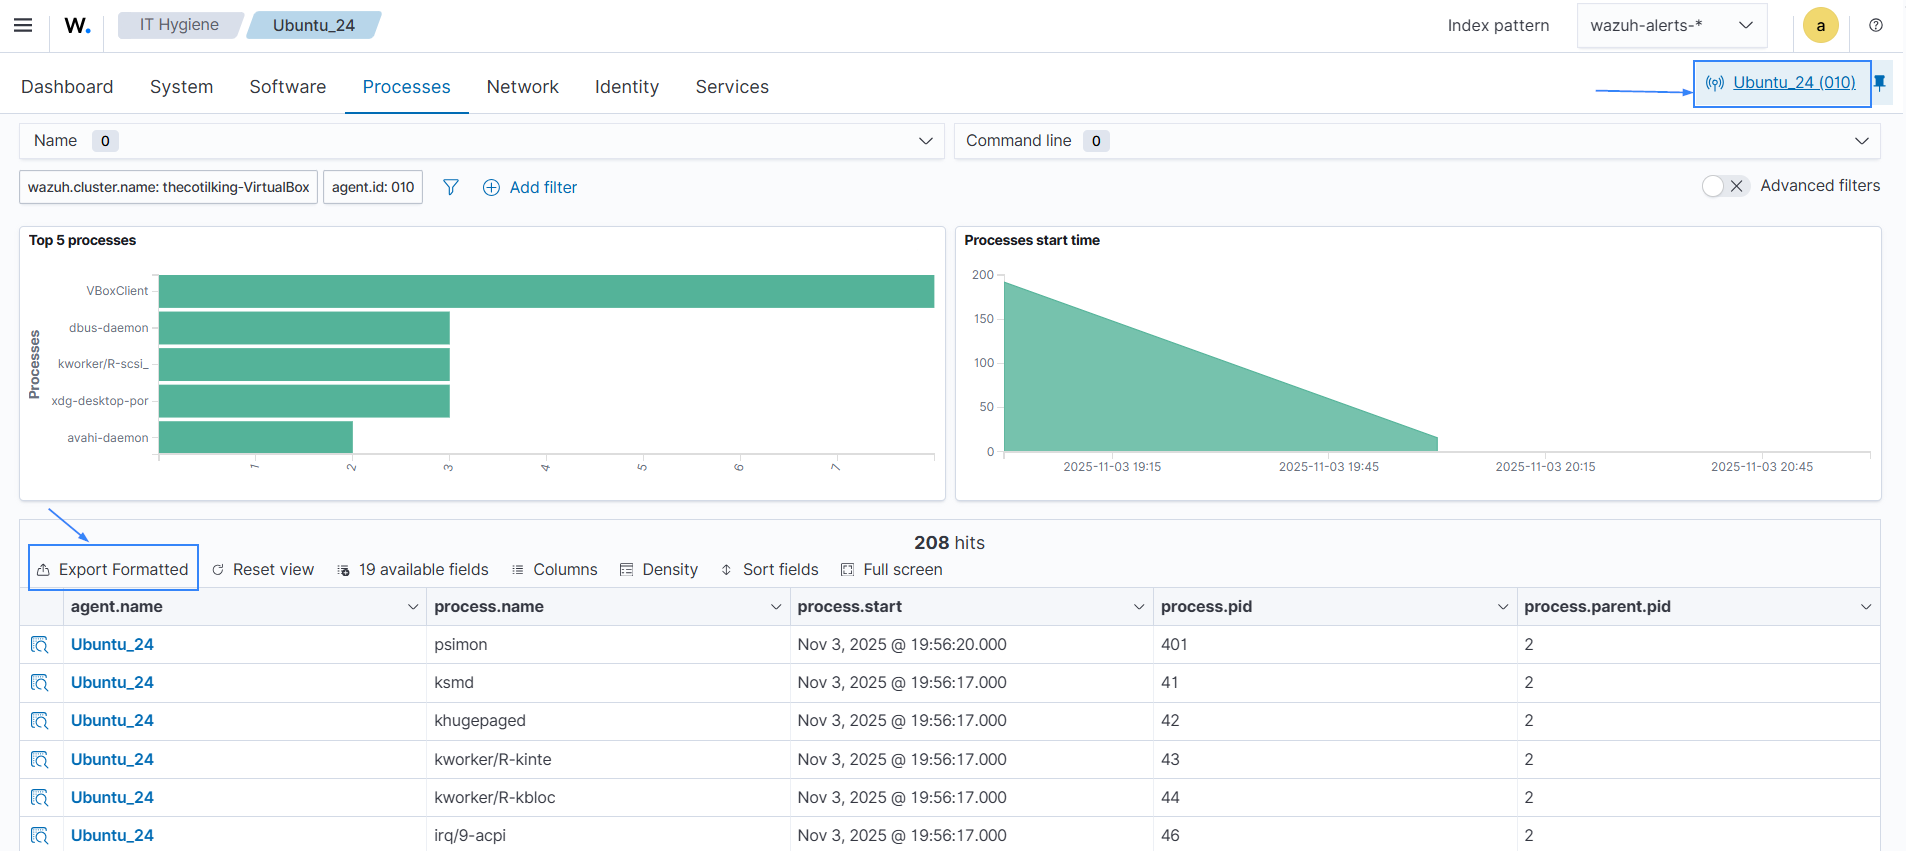Click the Export Formatted button
The image size is (1906, 851).
click(113, 569)
